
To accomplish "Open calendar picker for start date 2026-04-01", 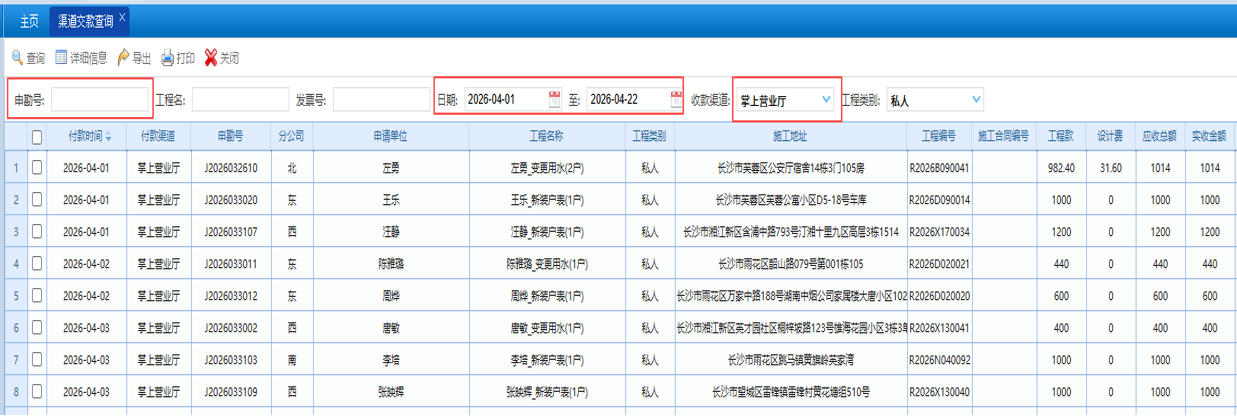I will point(555,99).
